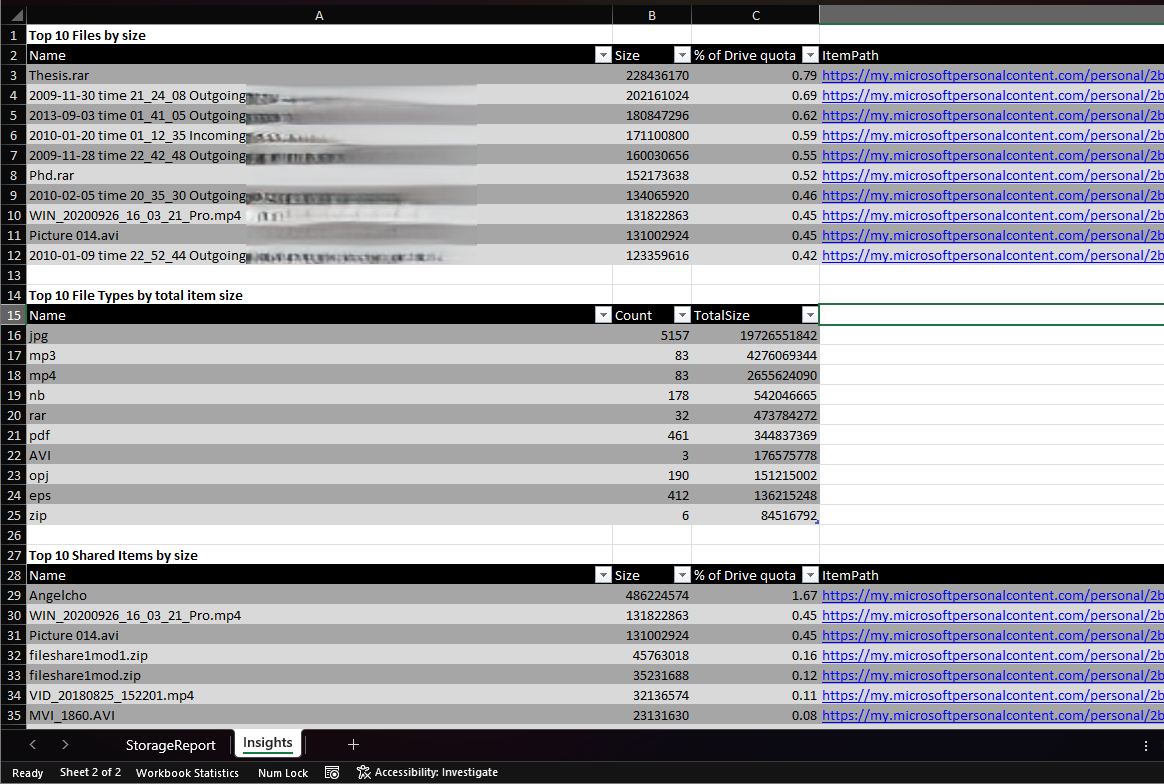Click the next sheet navigation arrow
Image resolution: width=1164 pixels, height=784 pixels.
[x=64, y=744]
